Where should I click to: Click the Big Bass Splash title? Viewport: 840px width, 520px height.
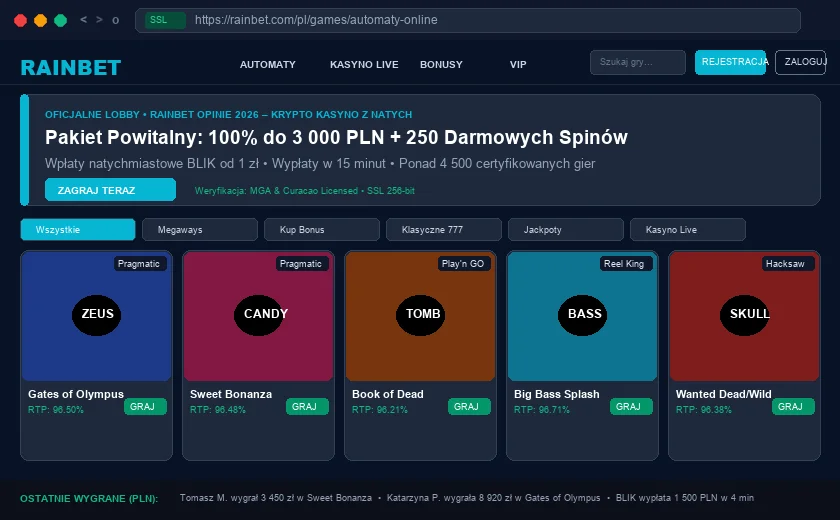pos(557,394)
